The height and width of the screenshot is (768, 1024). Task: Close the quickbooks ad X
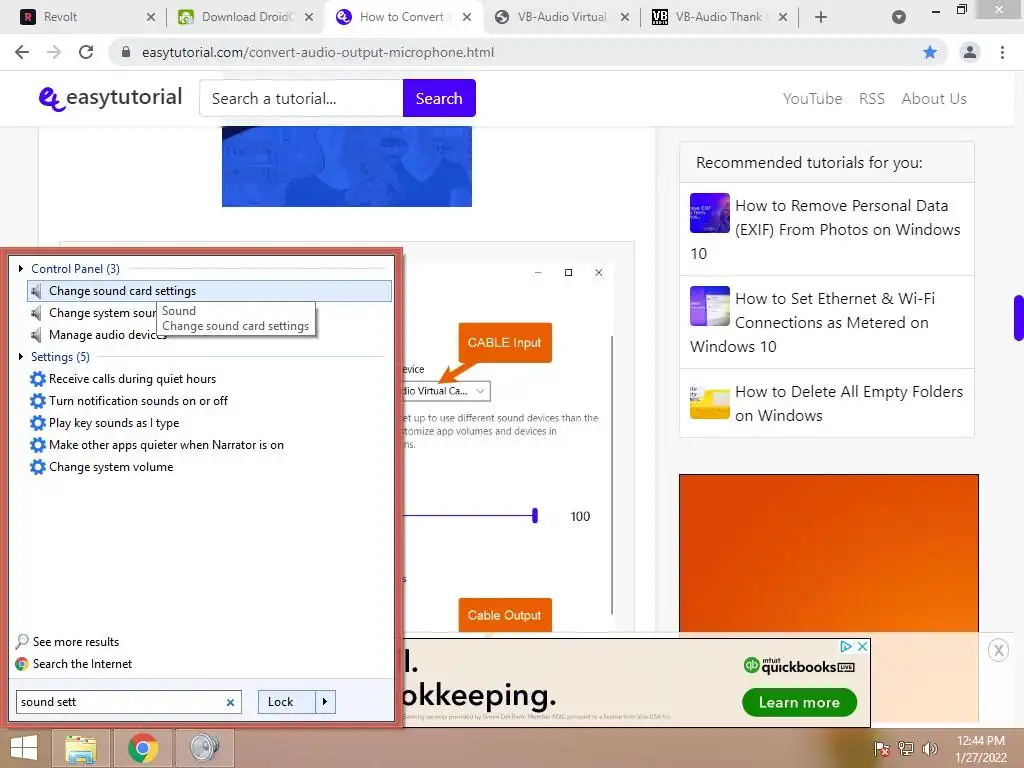(x=862, y=646)
